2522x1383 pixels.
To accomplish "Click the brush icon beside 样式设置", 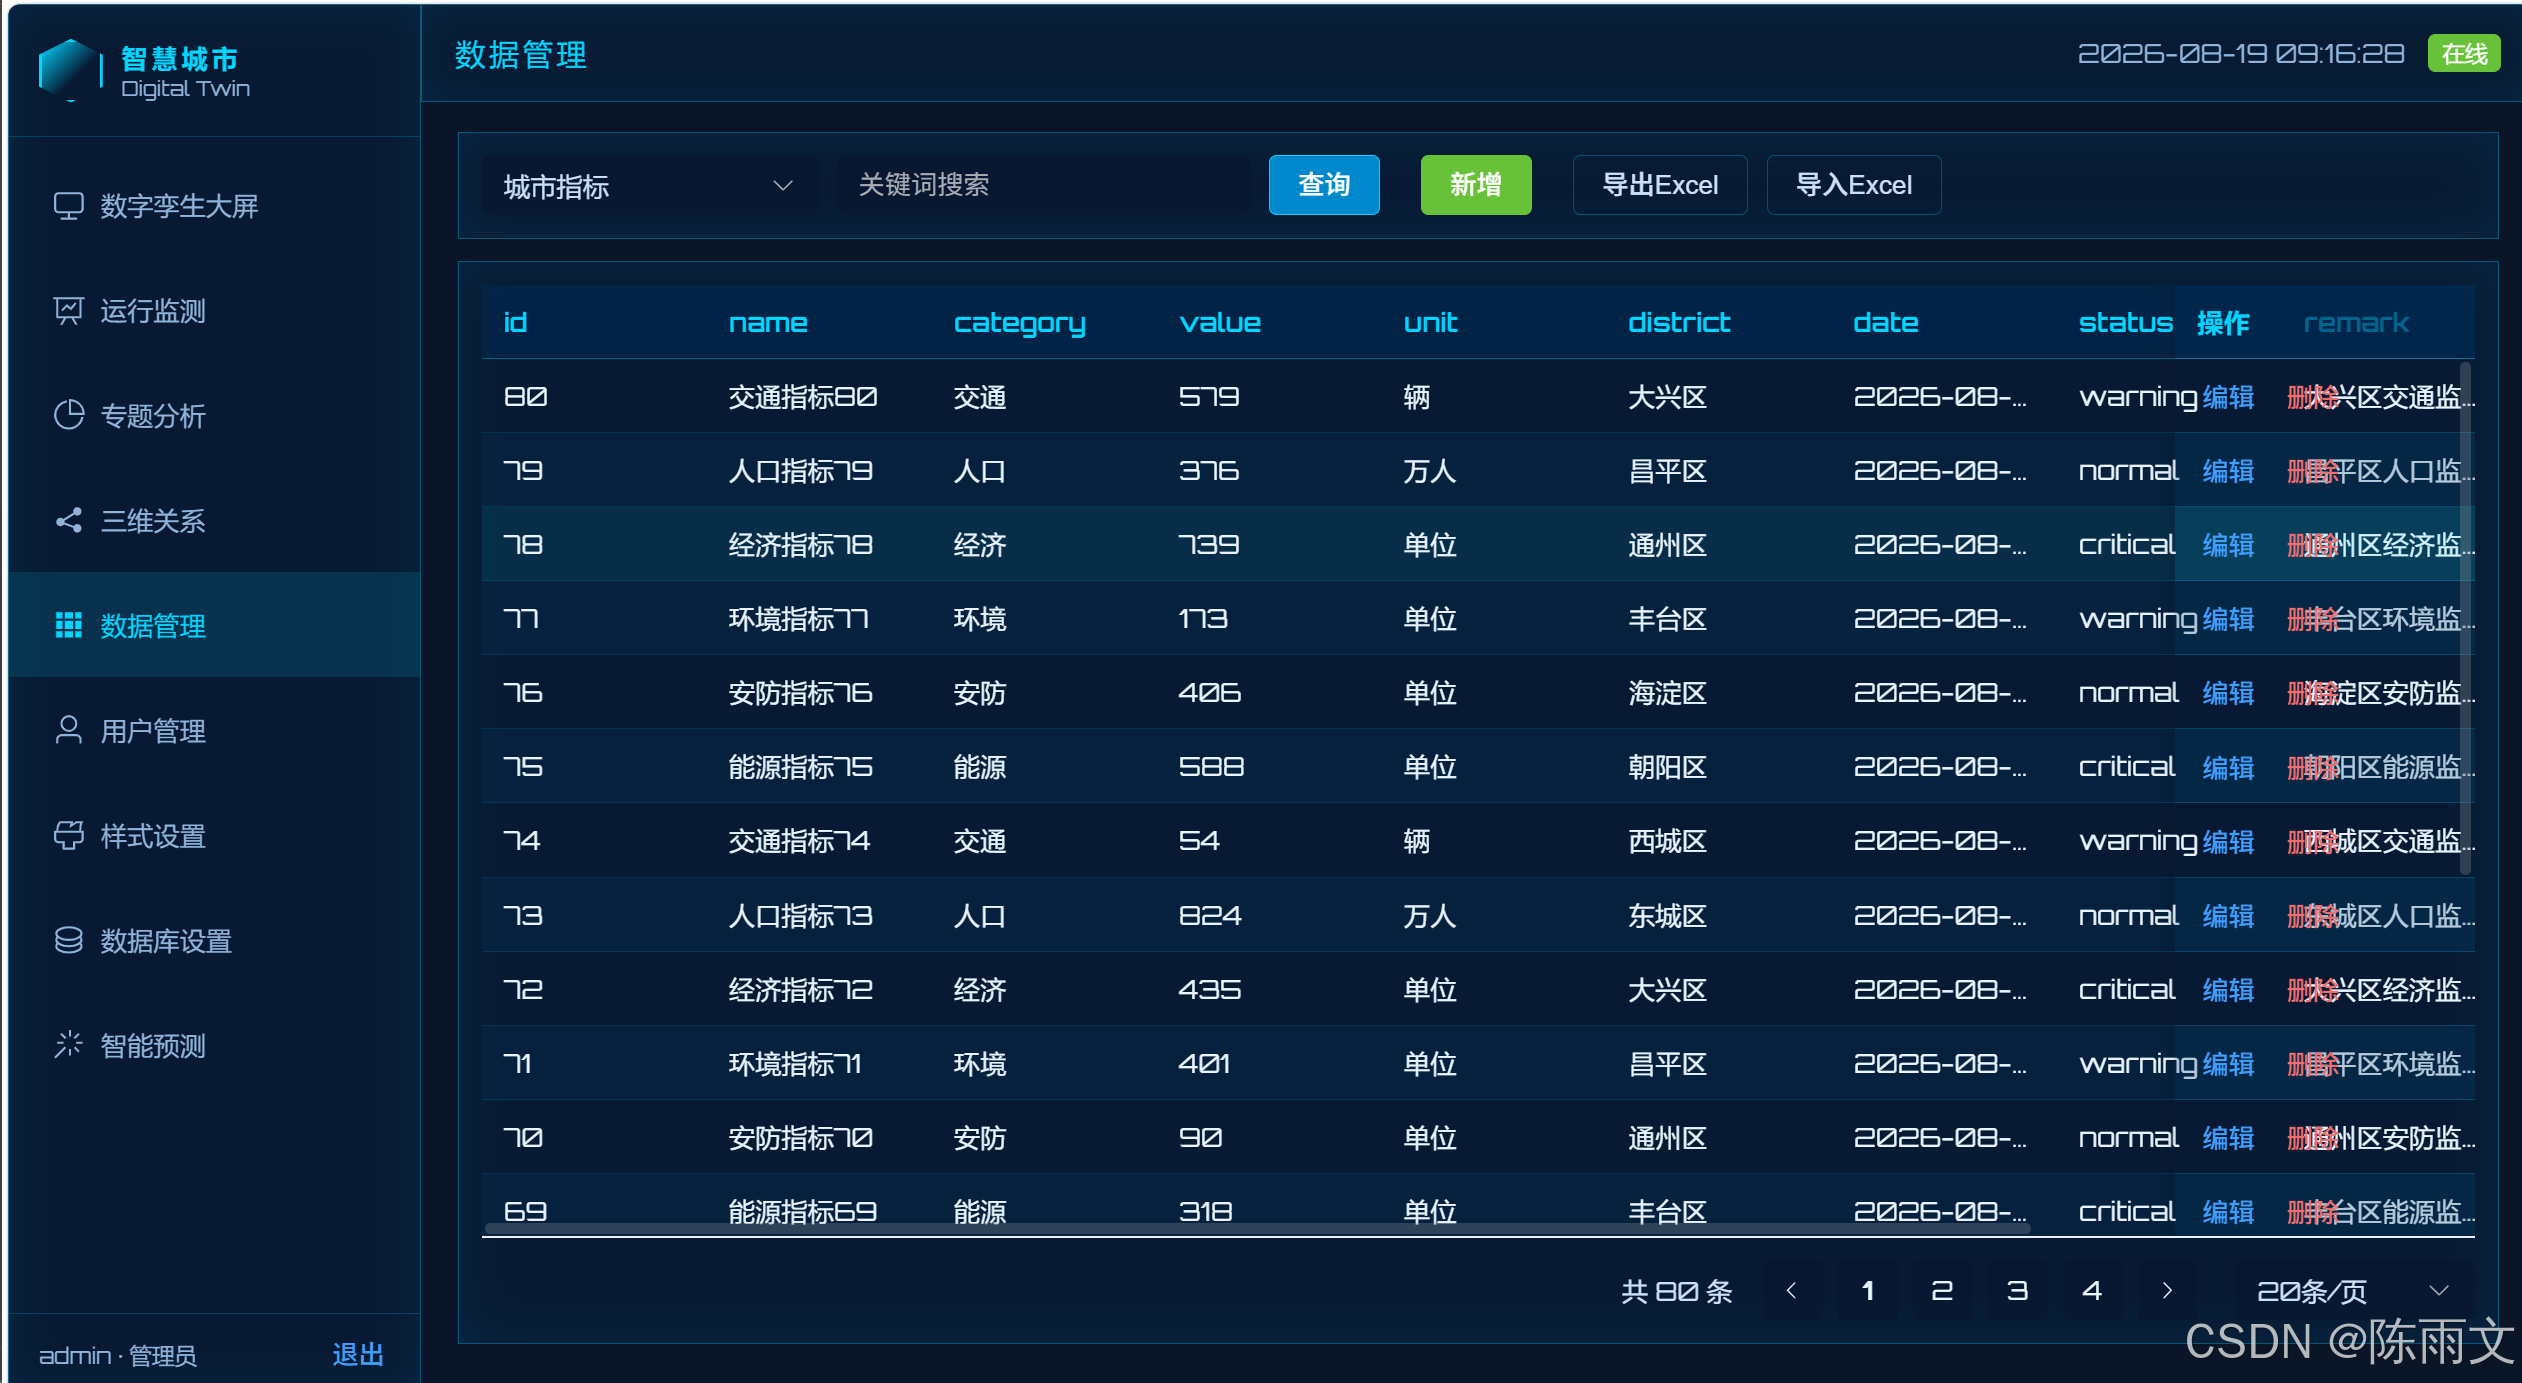I will coord(68,836).
